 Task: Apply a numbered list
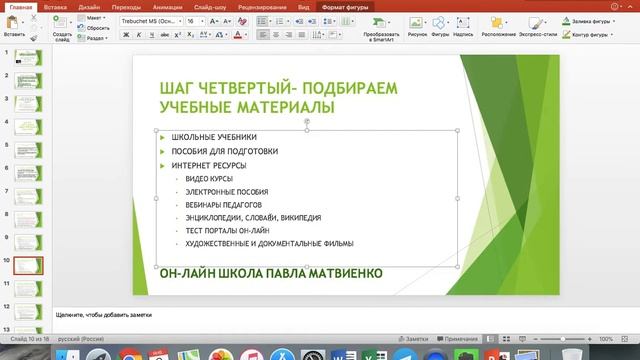click(280, 21)
